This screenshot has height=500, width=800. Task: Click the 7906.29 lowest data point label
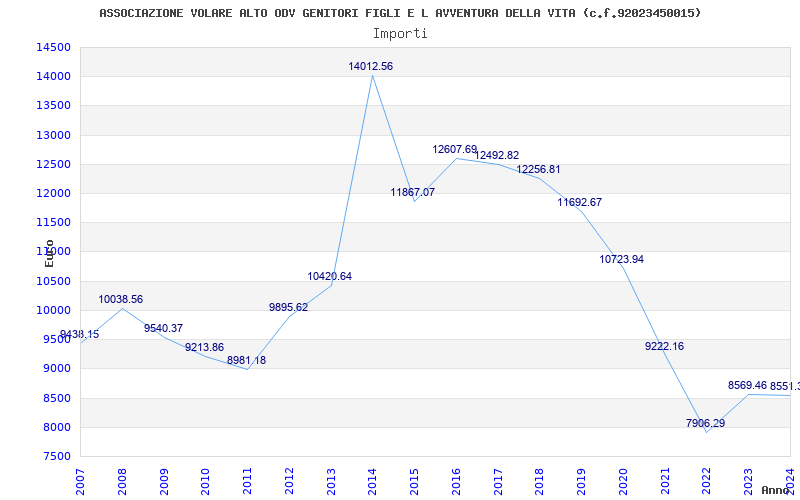pyautogui.click(x=705, y=423)
